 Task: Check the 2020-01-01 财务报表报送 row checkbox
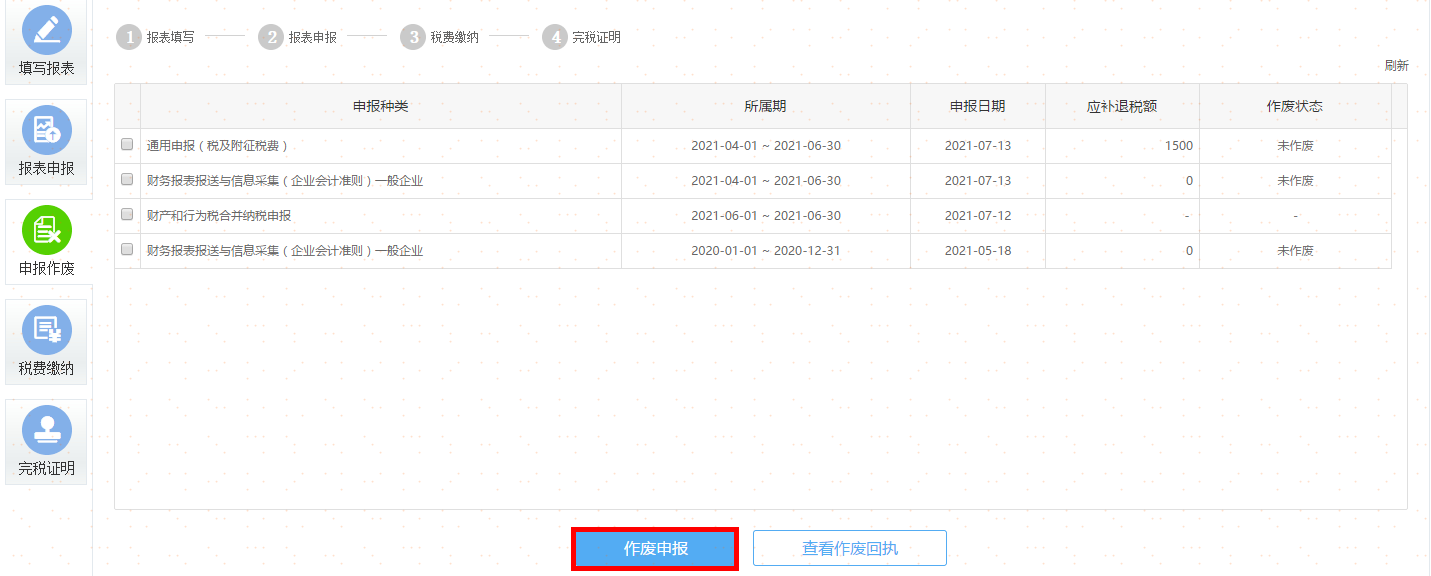pos(127,250)
